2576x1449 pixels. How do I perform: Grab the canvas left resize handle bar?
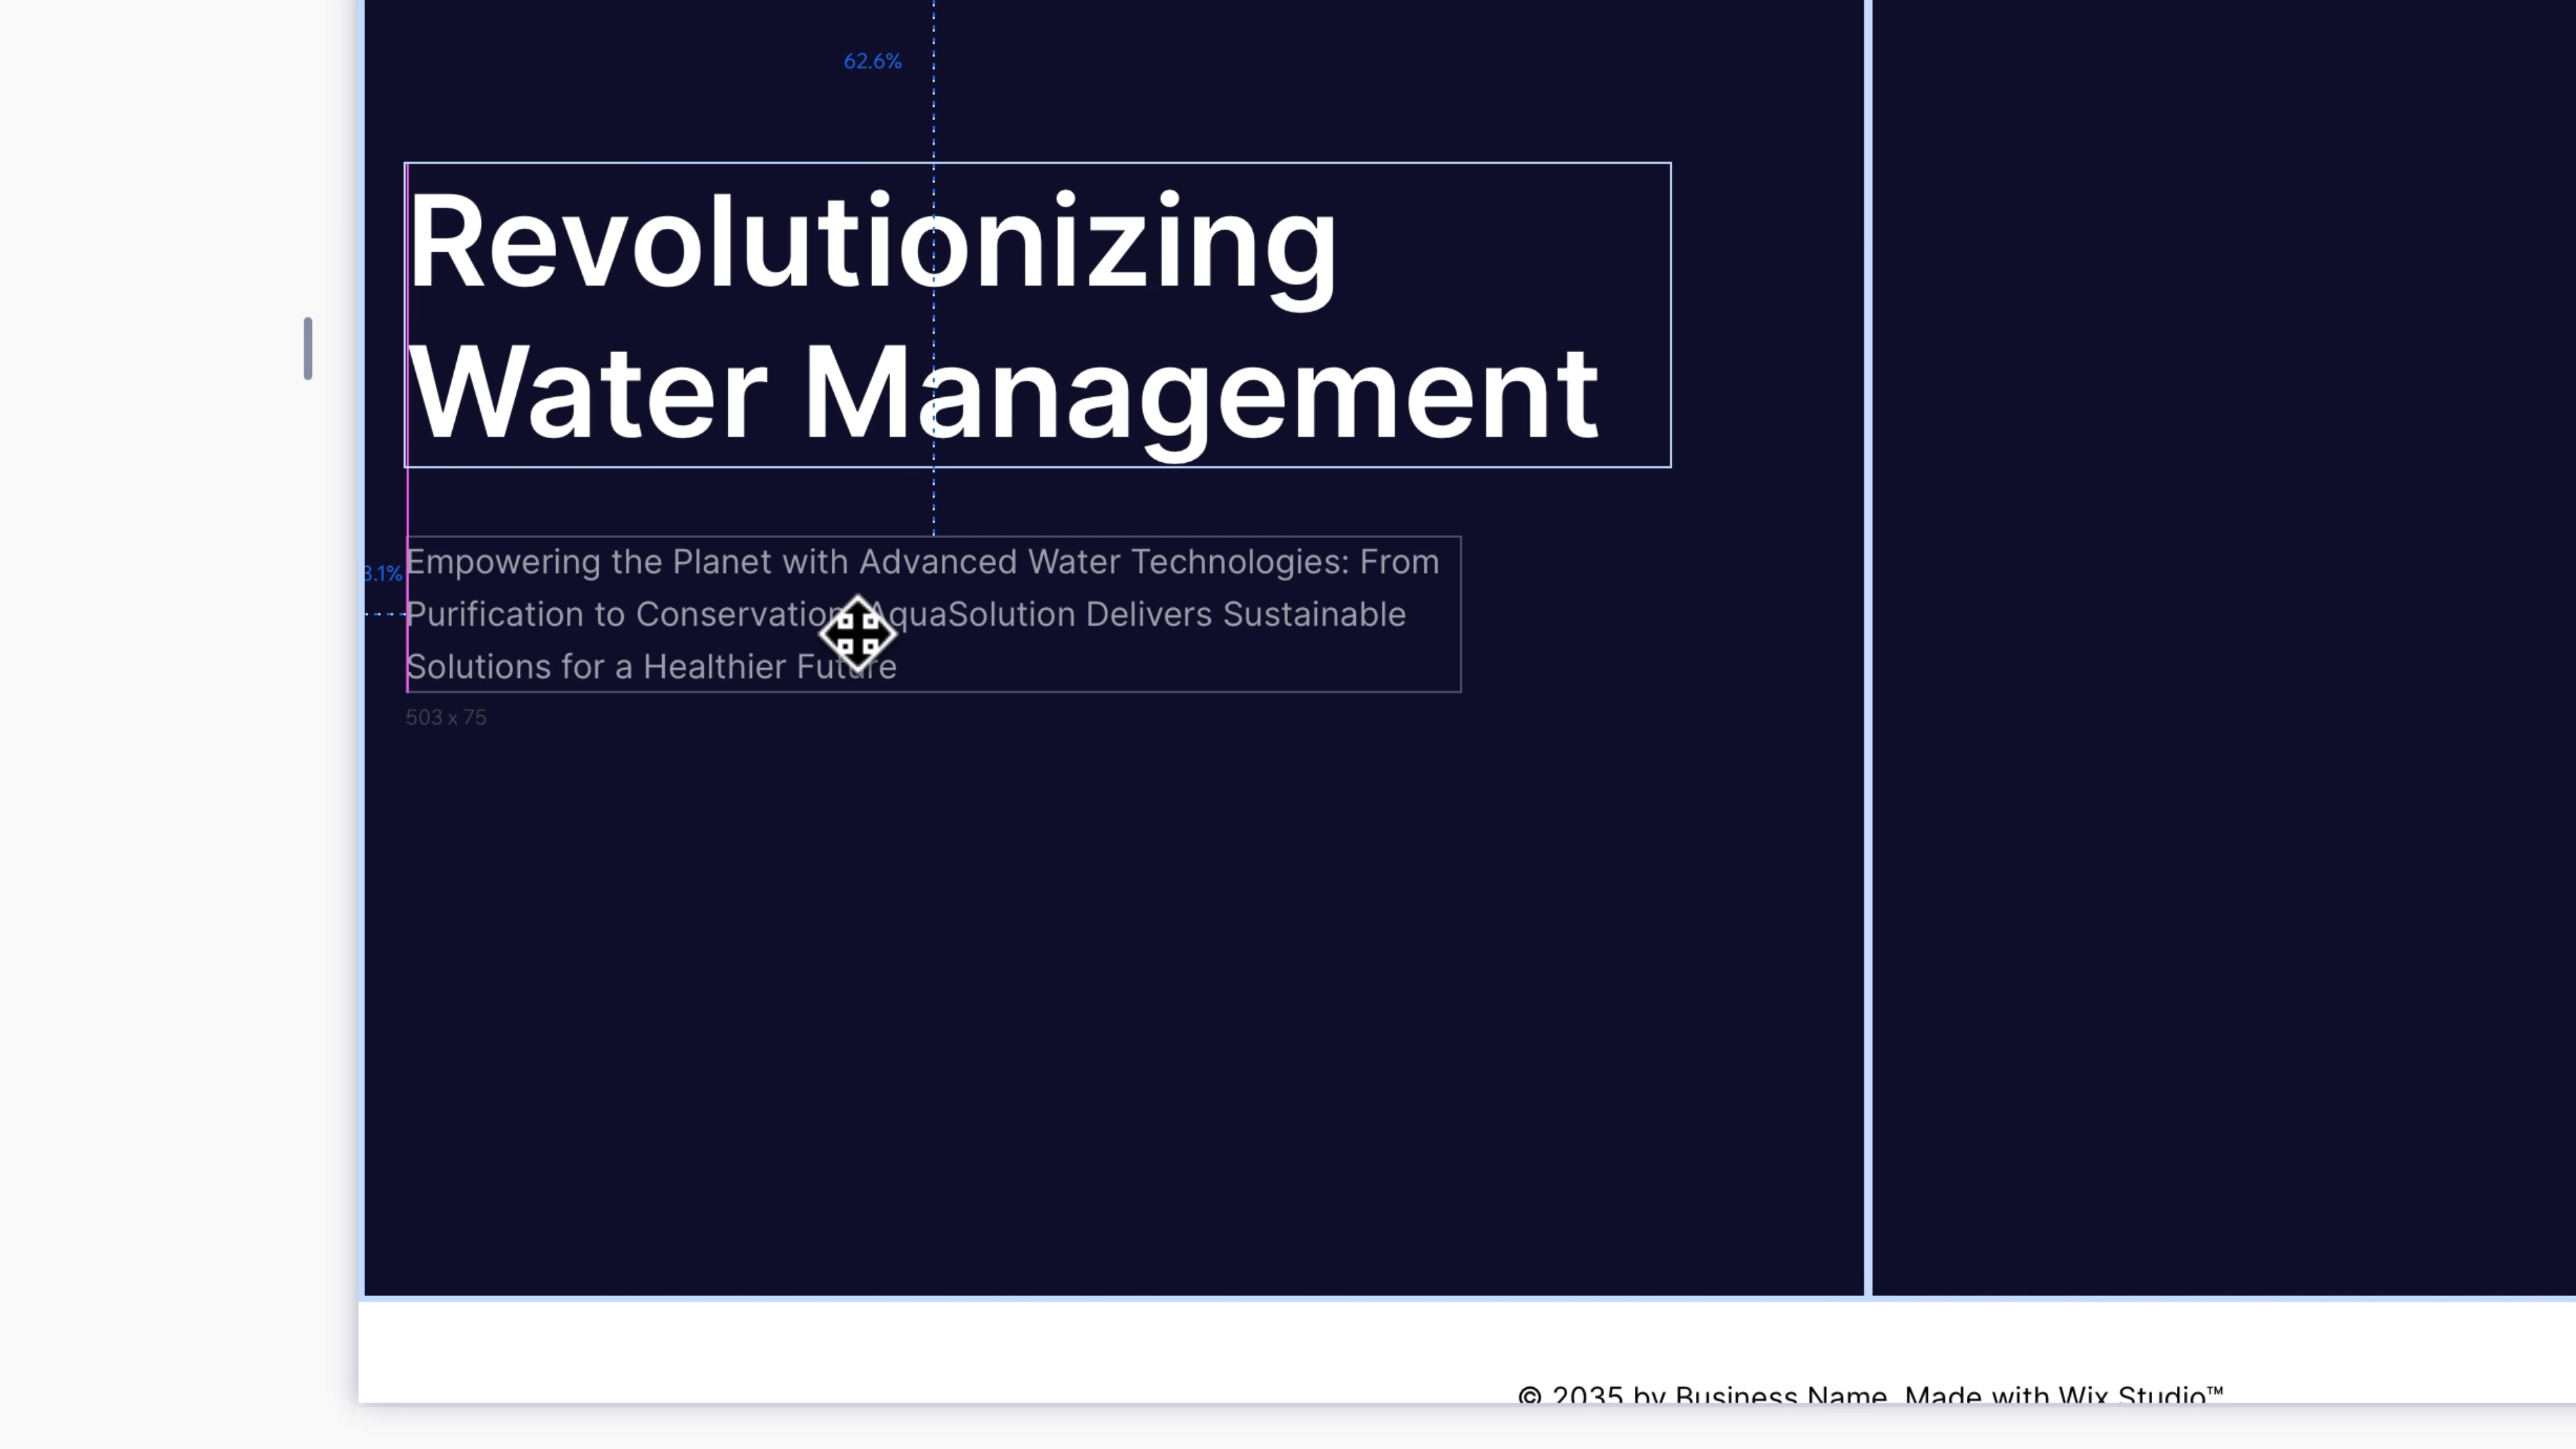point(308,348)
